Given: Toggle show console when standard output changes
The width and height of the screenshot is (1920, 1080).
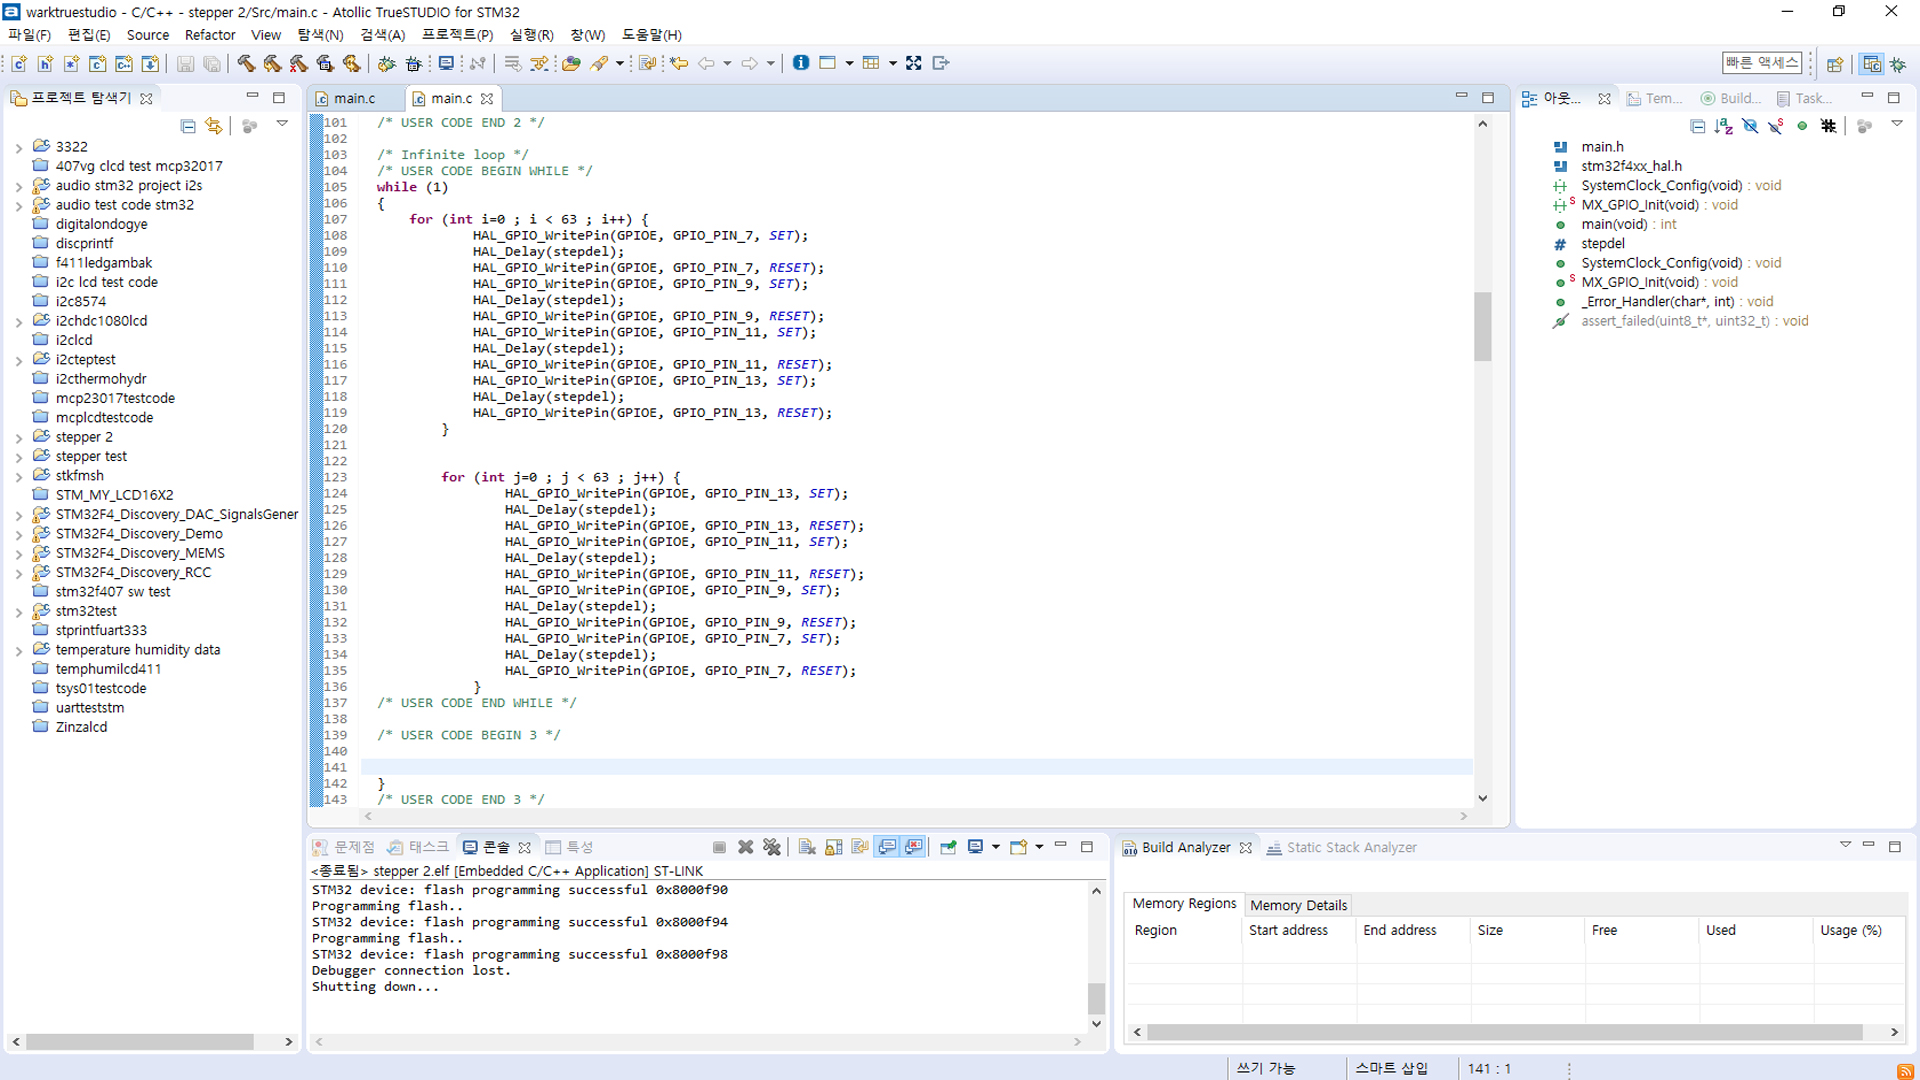Looking at the screenshot, I should [887, 848].
